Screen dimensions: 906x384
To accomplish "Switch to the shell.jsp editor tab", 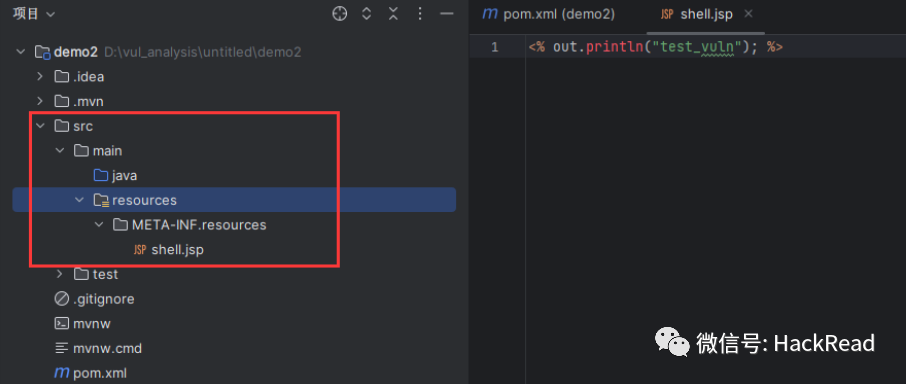I will [706, 14].
